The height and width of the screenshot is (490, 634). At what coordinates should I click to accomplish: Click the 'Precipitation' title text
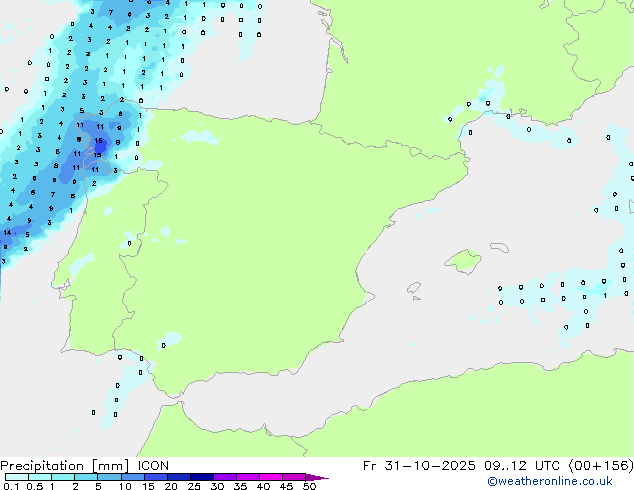pyautogui.click(x=42, y=466)
